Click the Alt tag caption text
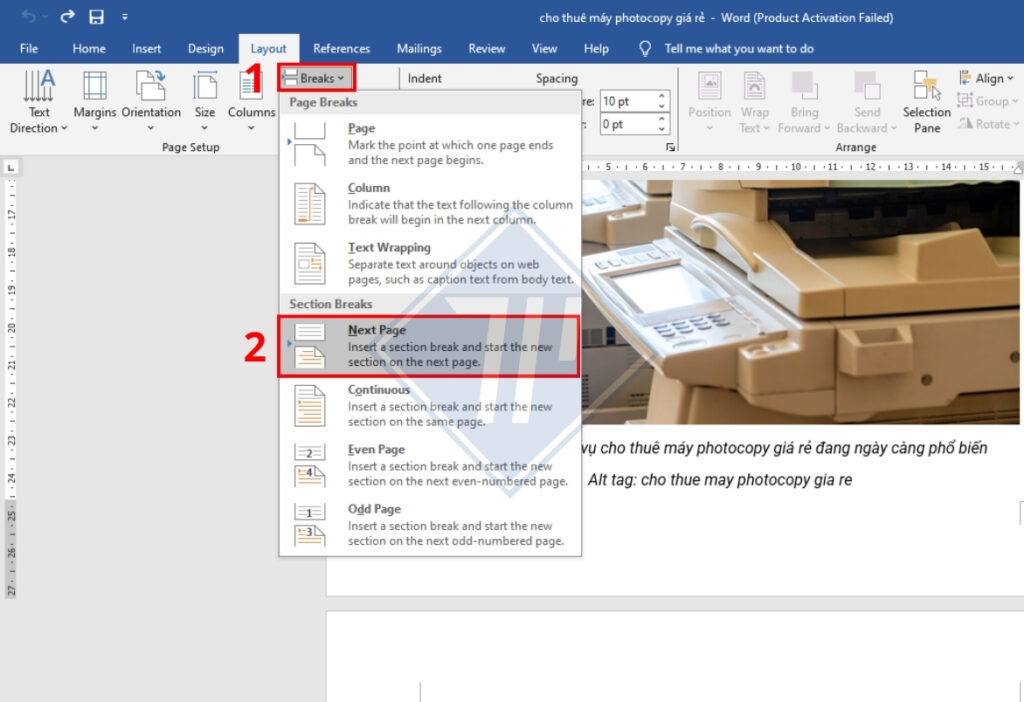Viewport: 1024px width, 702px height. (720, 480)
